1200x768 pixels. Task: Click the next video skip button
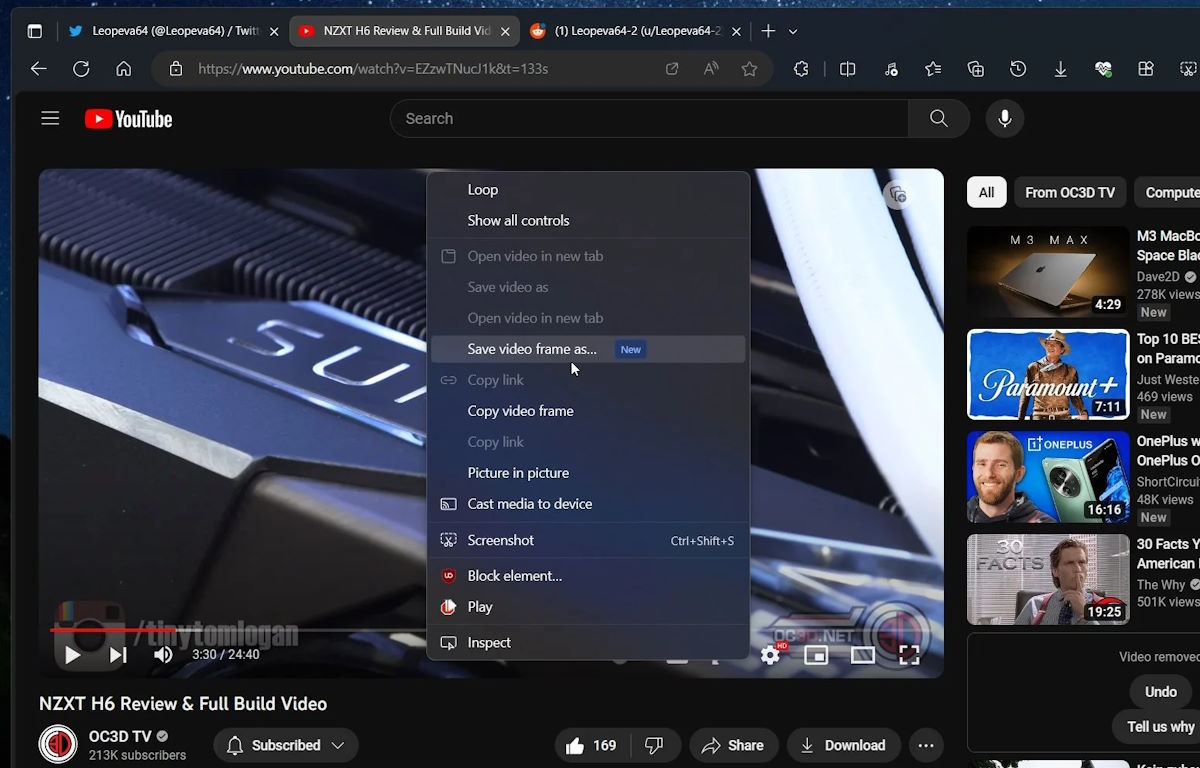tap(117, 655)
